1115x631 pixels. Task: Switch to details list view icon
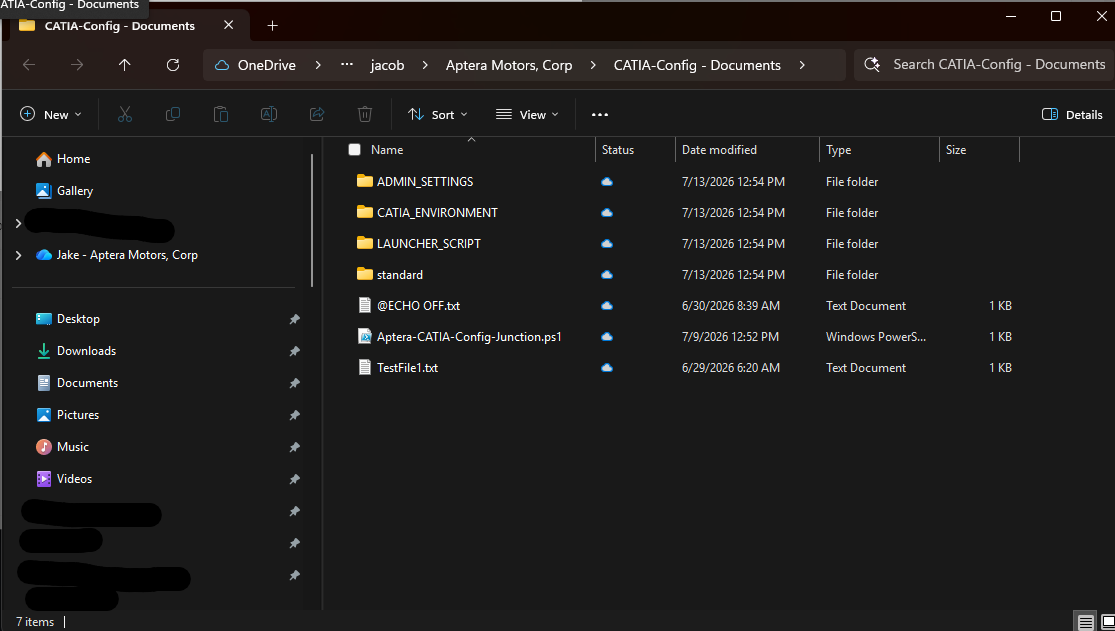pyautogui.click(x=1085, y=621)
